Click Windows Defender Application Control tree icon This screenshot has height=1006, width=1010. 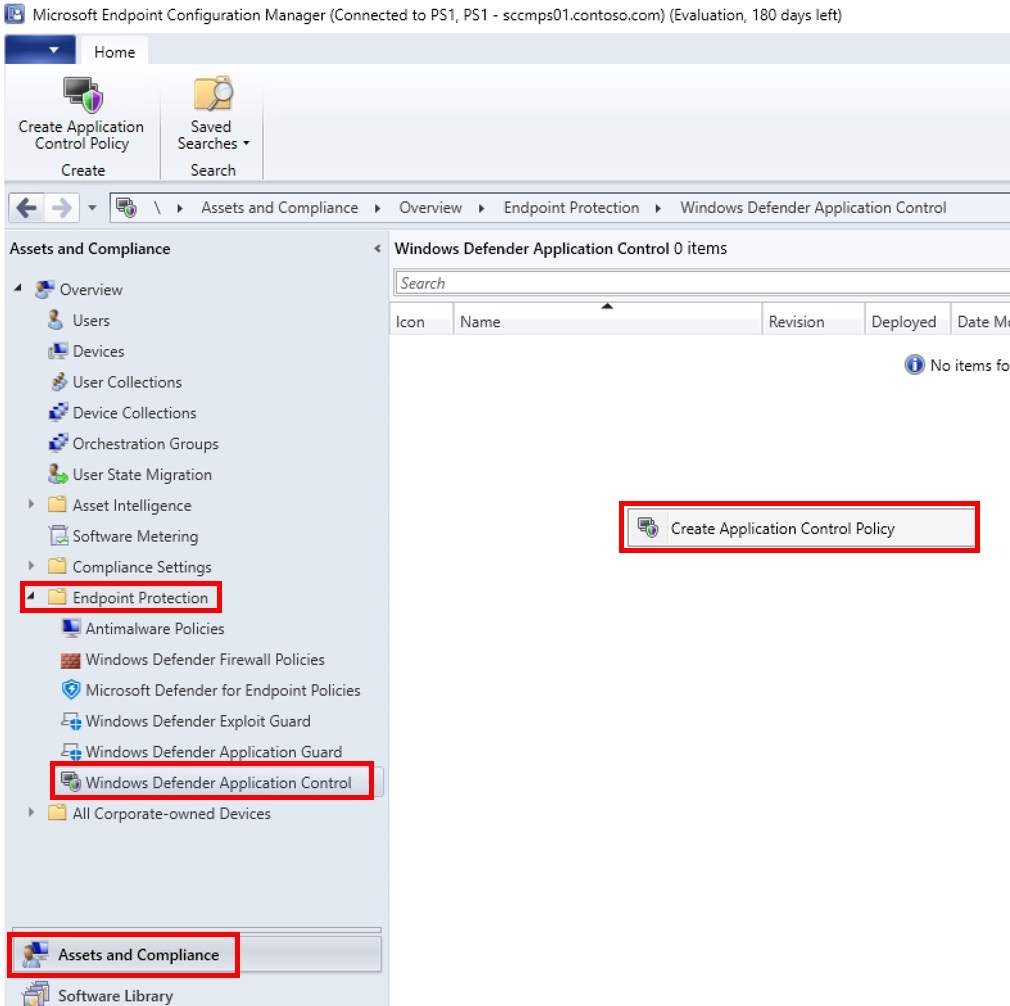pyautogui.click(x=71, y=782)
